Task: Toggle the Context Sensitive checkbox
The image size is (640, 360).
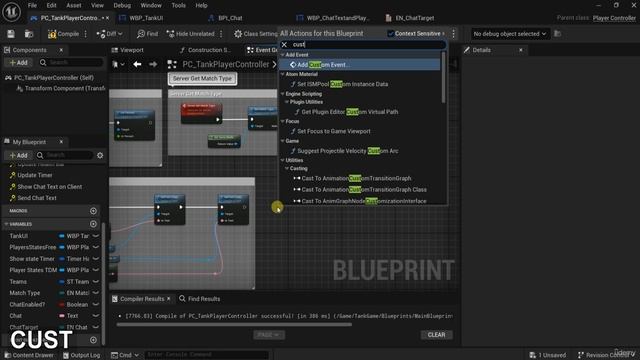Action: coord(391,33)
